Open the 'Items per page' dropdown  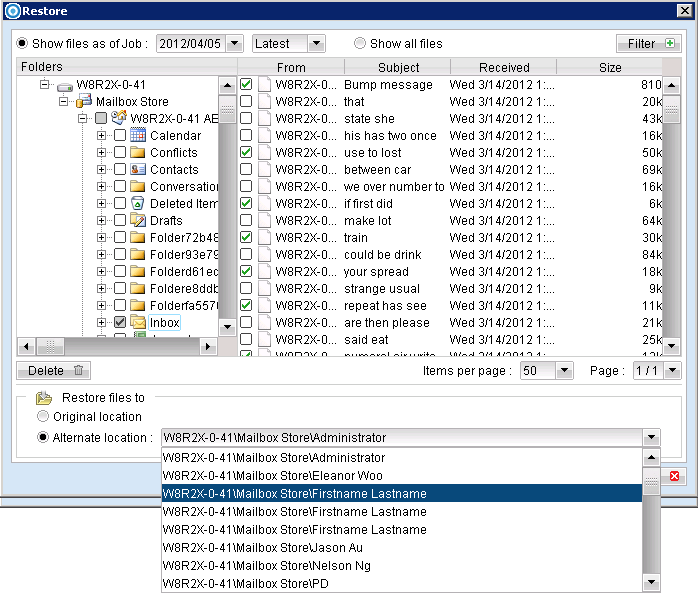coord(564,371)
